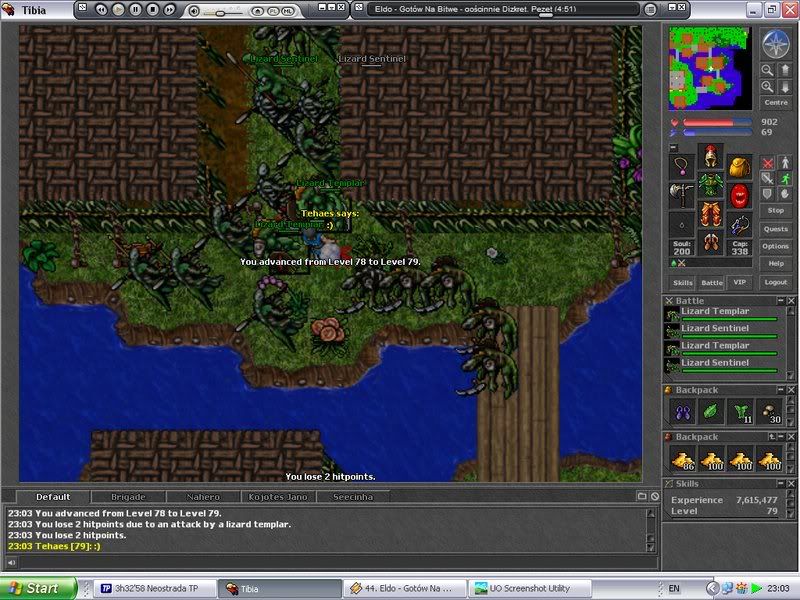The image size is (800, 600).
Task: Open the Quests log
Action: pyautogui.click(x=776, y=229)
